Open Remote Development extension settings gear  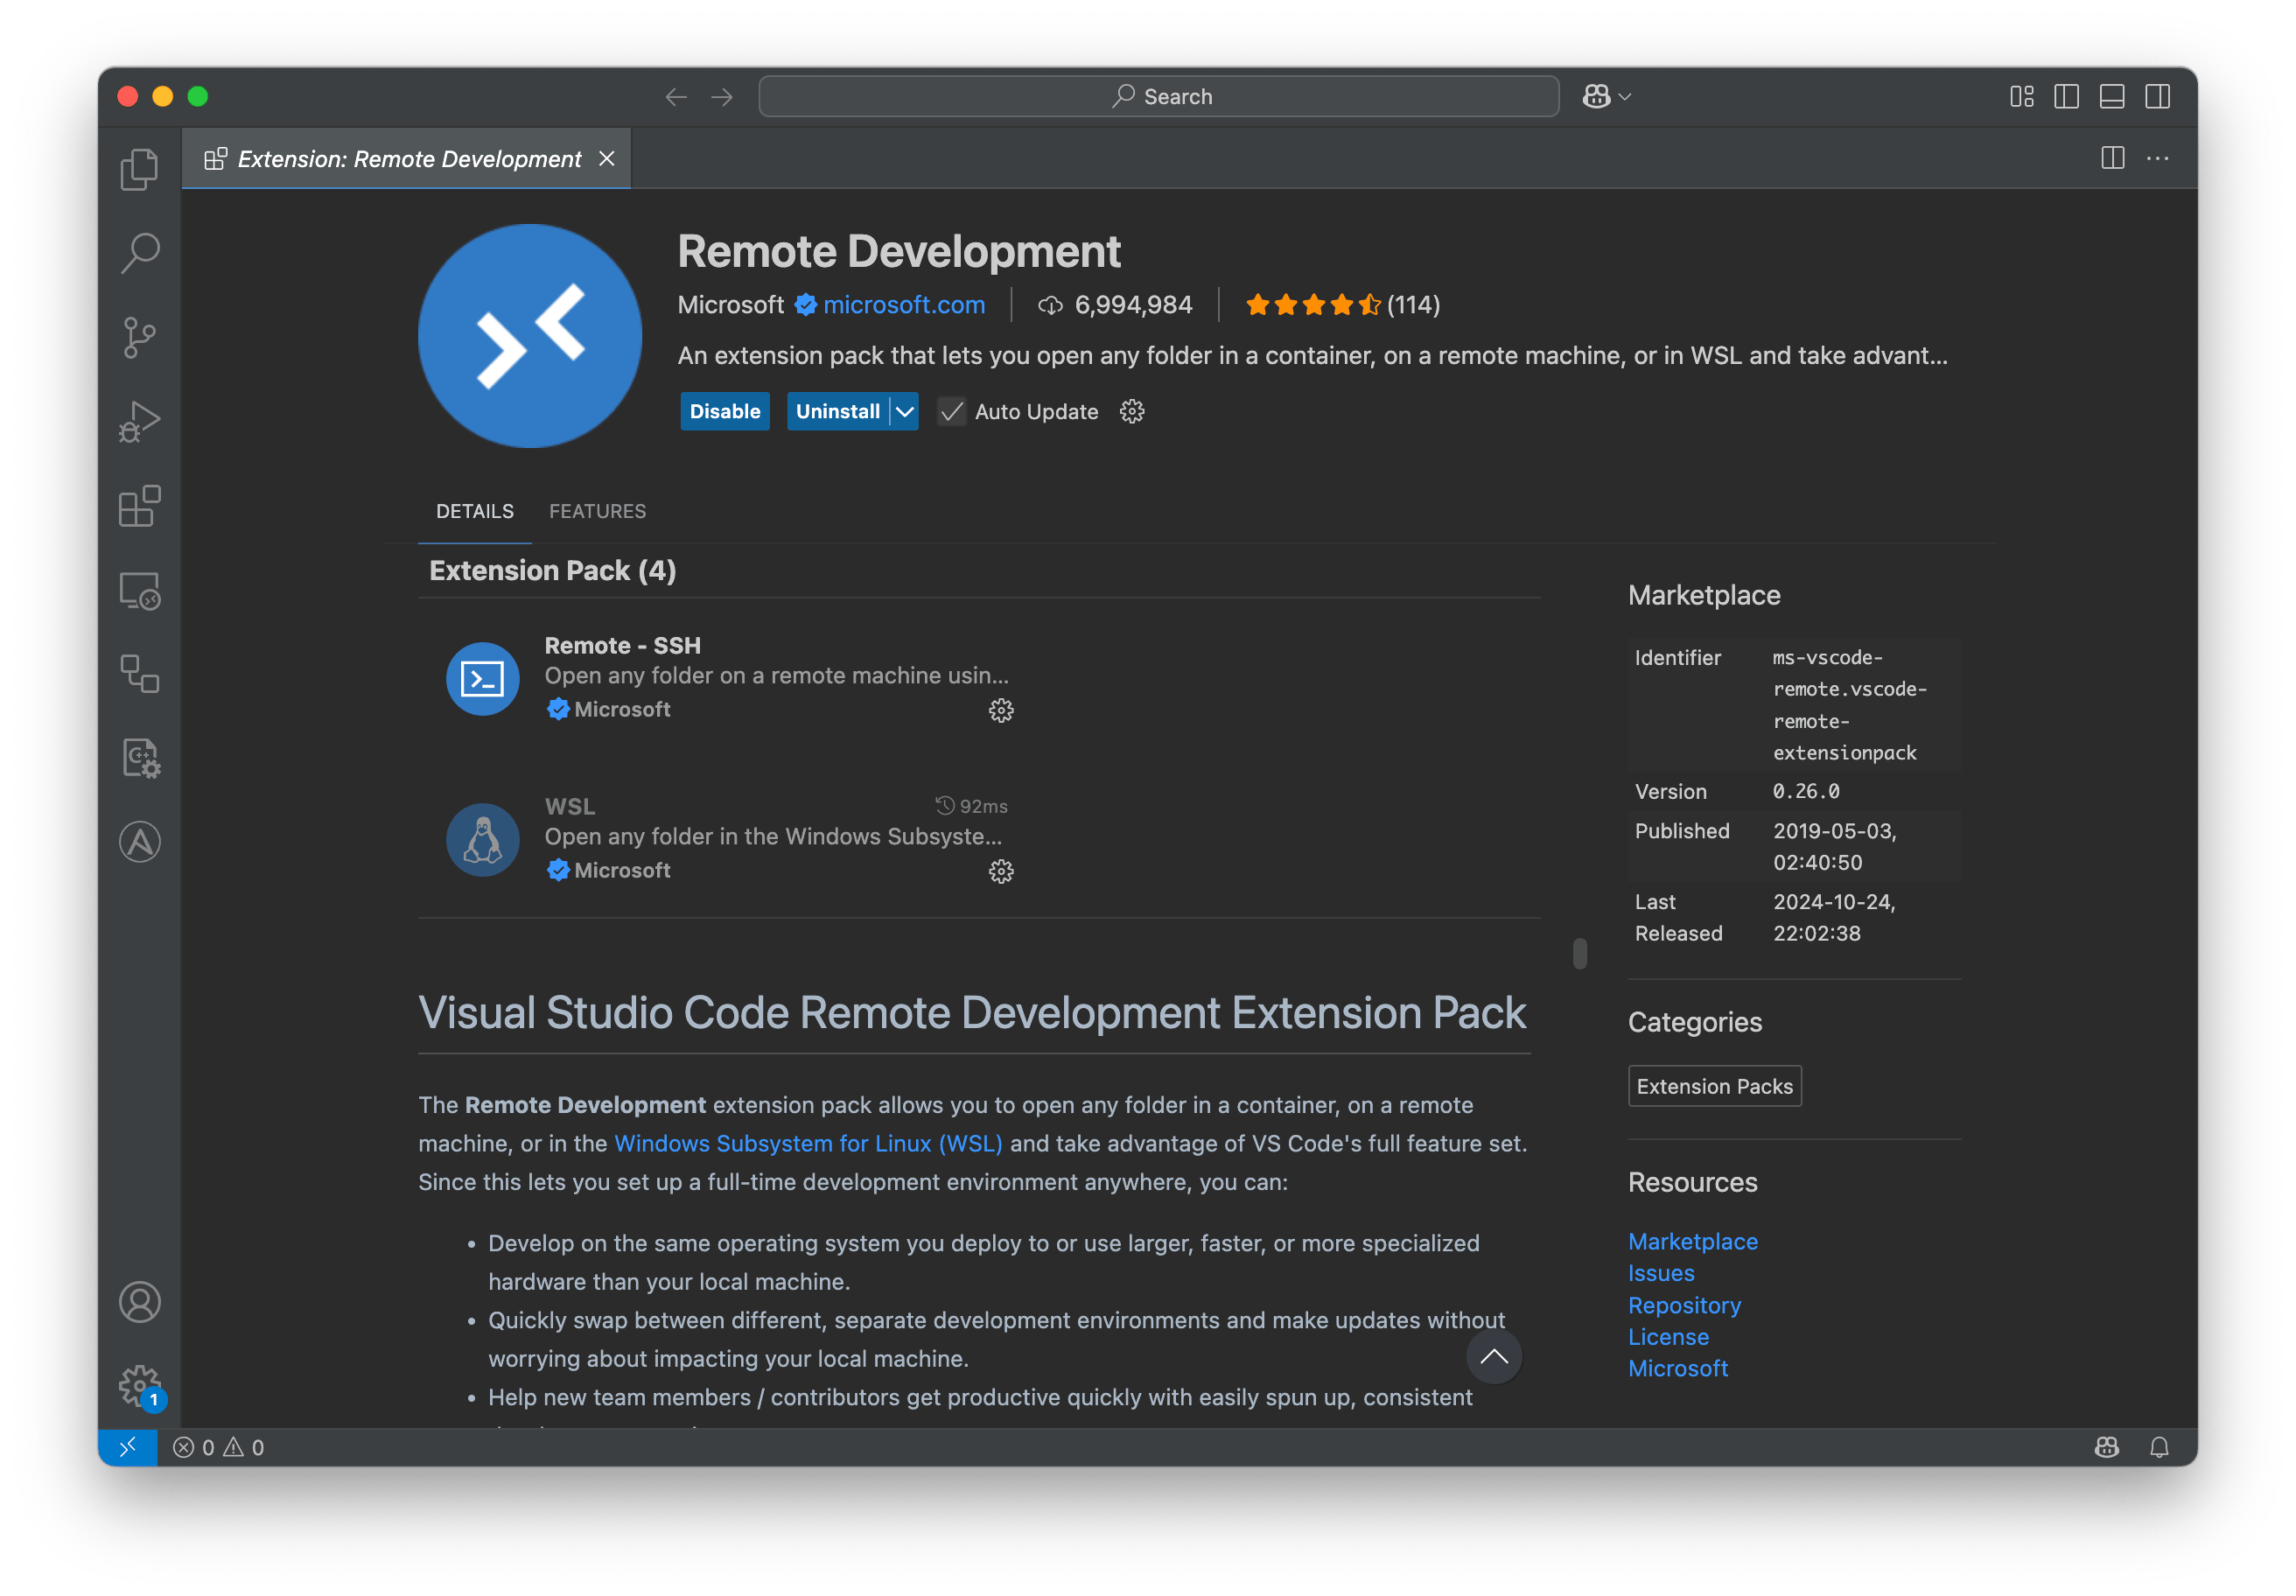coord(1131,411)
